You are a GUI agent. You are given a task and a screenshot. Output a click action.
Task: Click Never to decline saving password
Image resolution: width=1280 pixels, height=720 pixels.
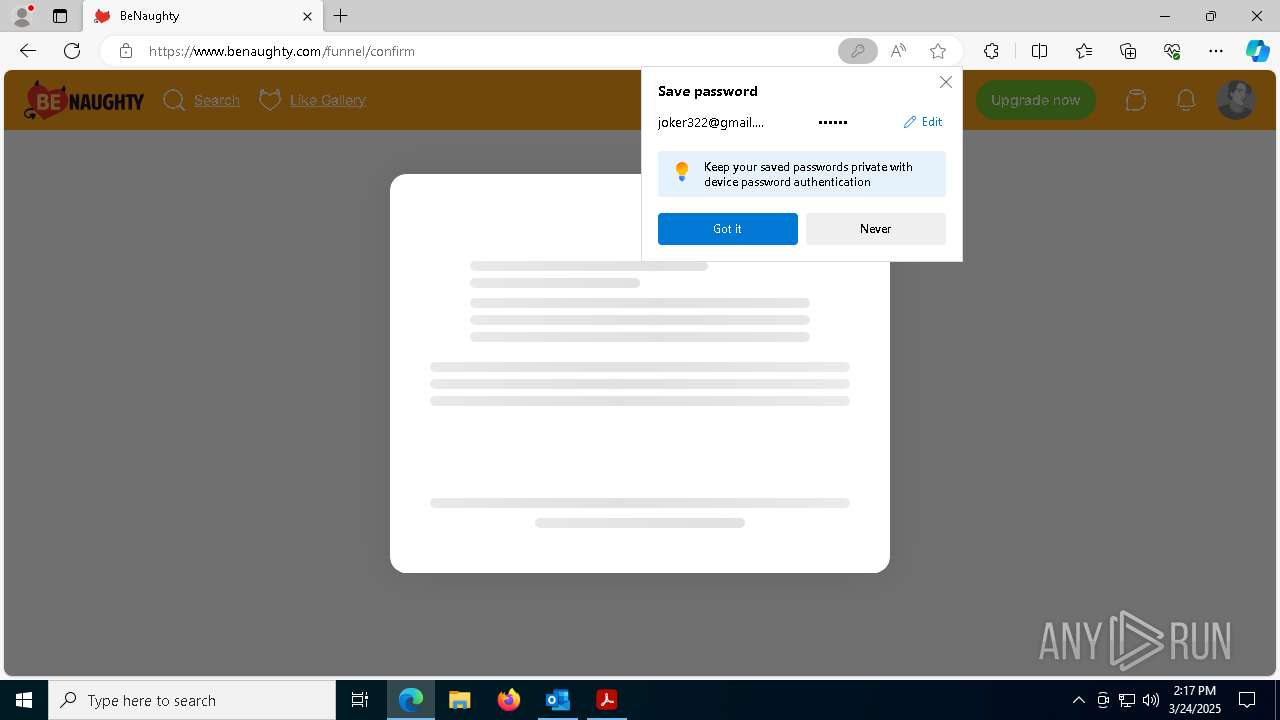click(x=876, y=229)
